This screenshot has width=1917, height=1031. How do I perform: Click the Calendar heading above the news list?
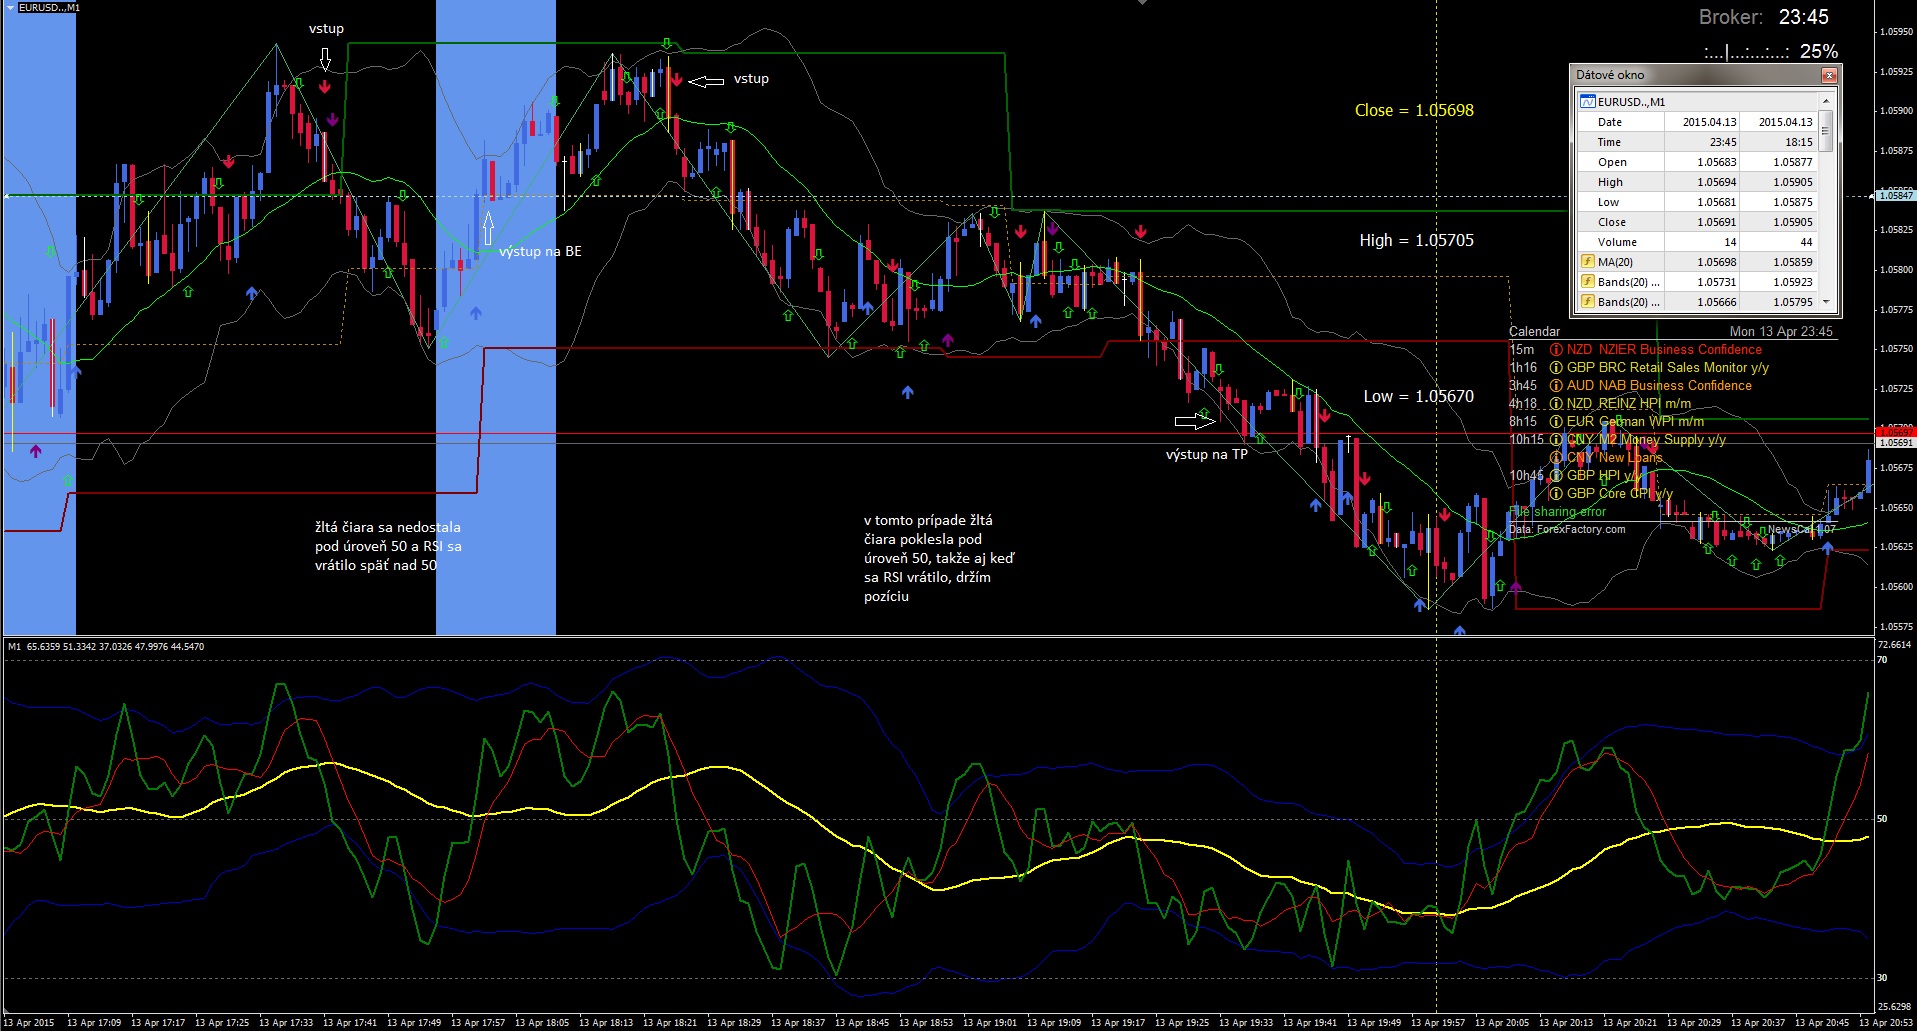click(1534, 332)
